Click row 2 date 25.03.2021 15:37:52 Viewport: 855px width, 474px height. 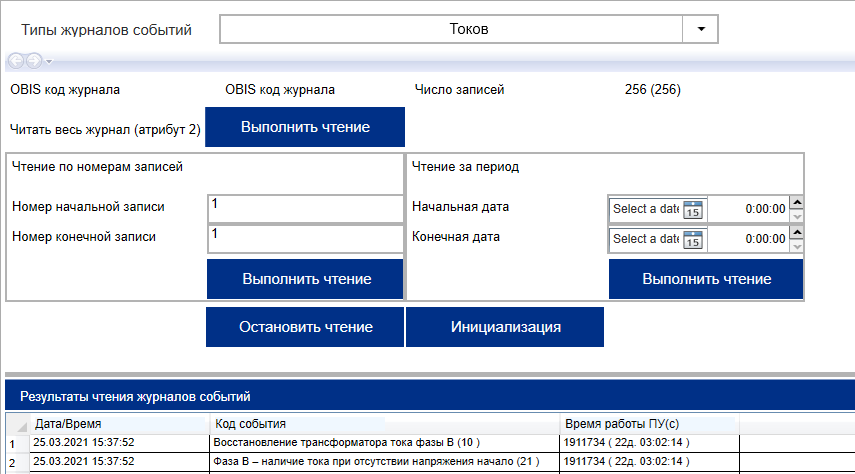[x=119, y=462]
